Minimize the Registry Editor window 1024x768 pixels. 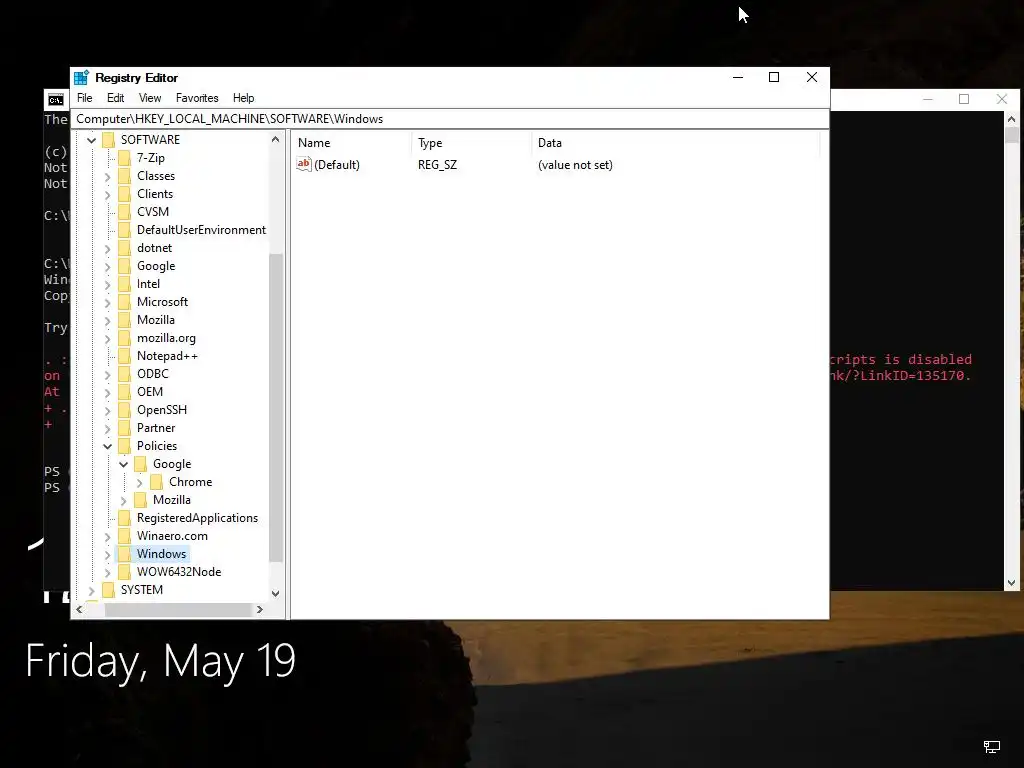coord(738,77)
